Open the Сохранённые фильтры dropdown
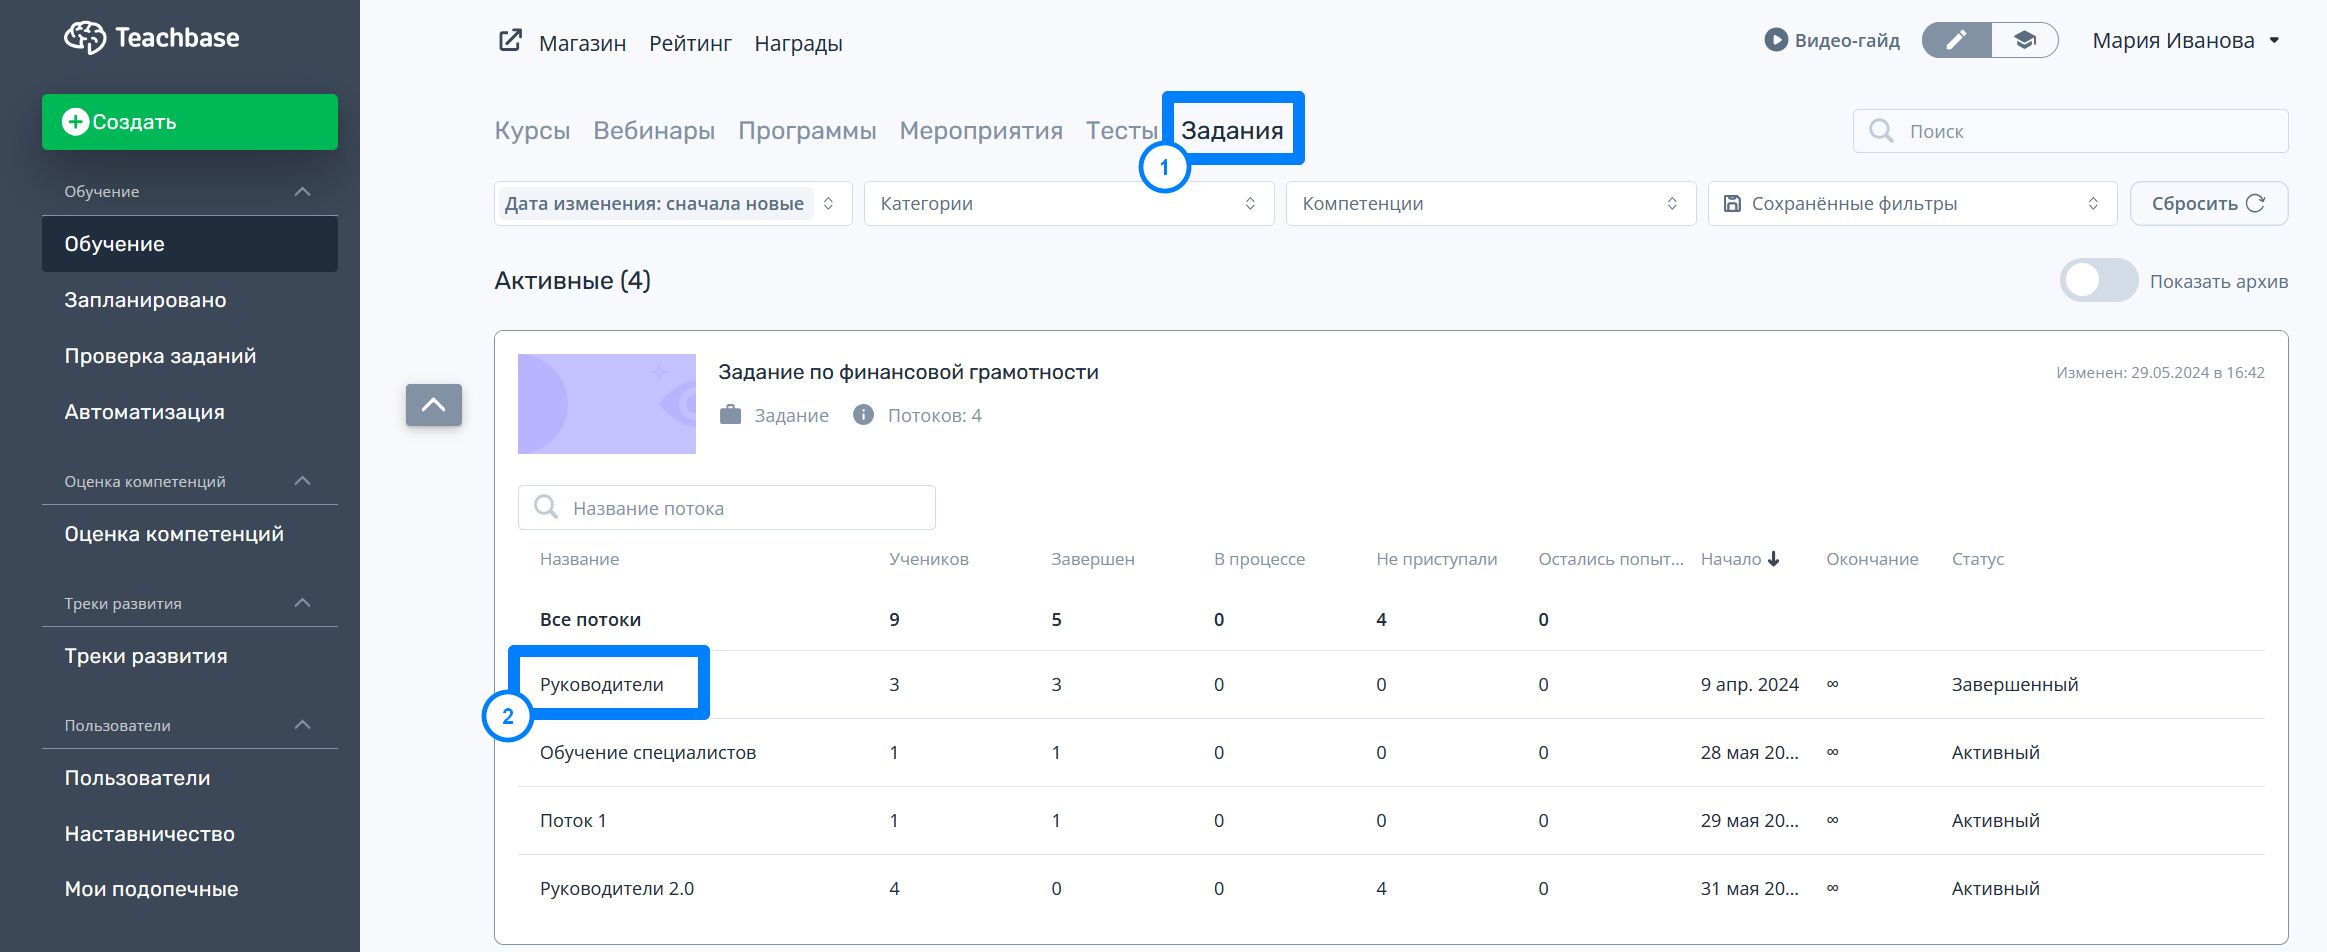Viewport: 2327px width, 952px height. click(x=1911, y=204)
